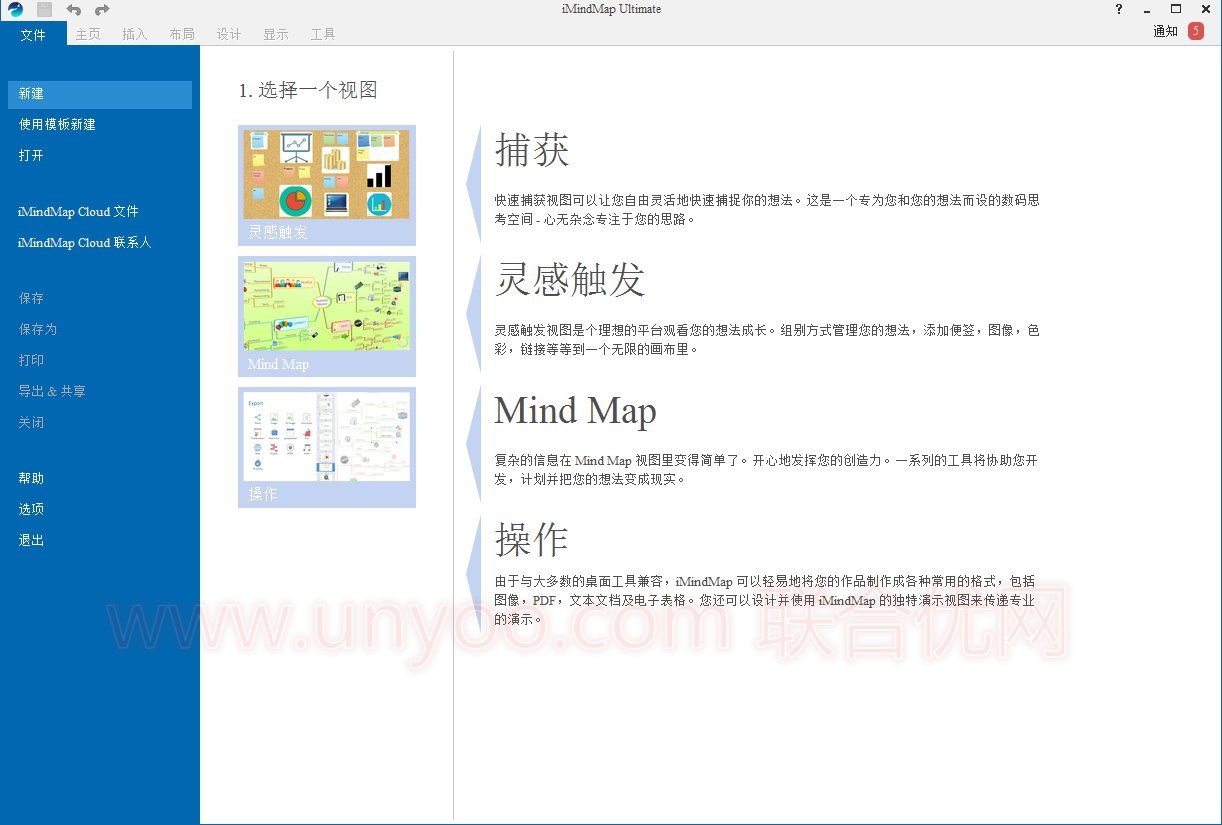Image resolution: width=1222 pixels, height=825 pixels.
Task: Click the Mind Map large heading
Action: point(576,411)
